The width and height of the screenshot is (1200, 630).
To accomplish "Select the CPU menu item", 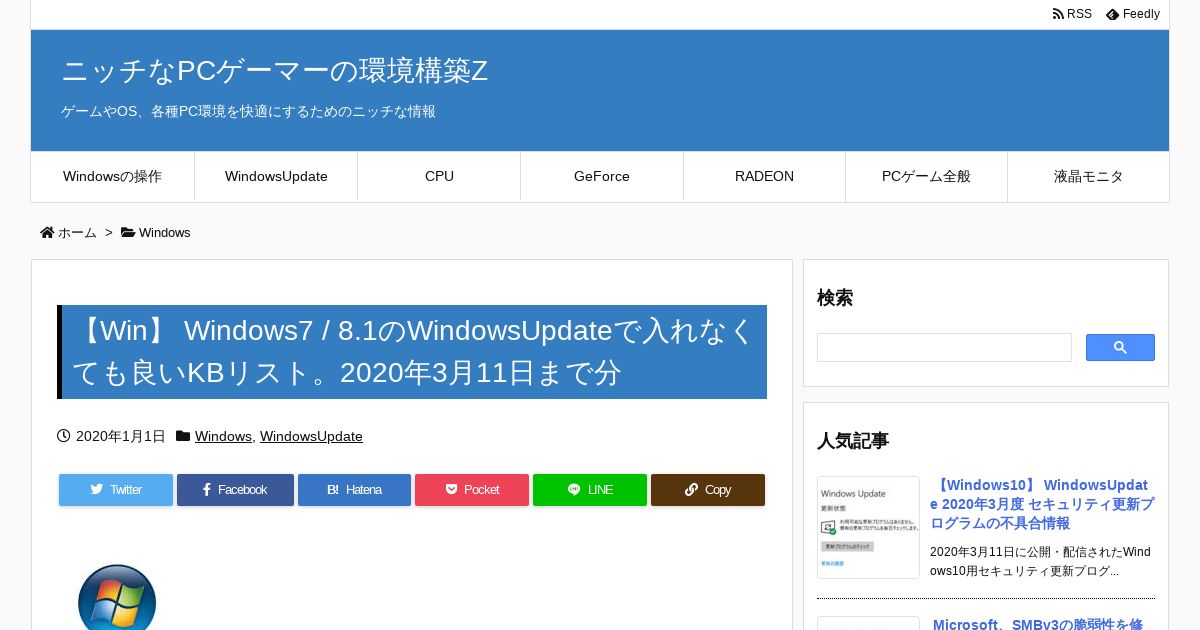I will (439, 176).
